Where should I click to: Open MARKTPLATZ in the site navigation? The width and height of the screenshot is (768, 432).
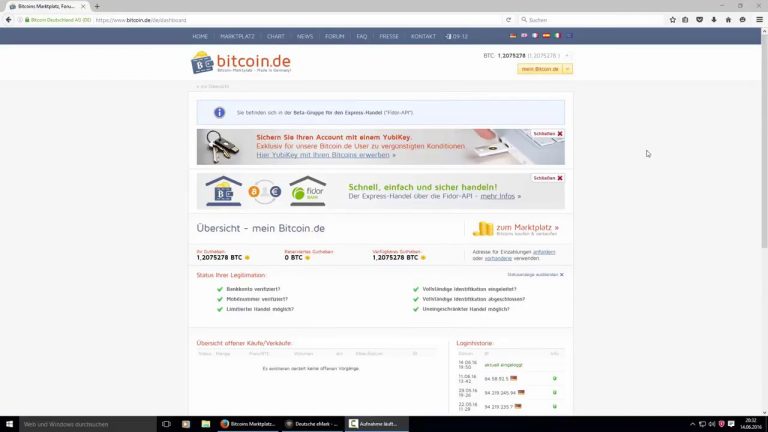coord(237,36)
